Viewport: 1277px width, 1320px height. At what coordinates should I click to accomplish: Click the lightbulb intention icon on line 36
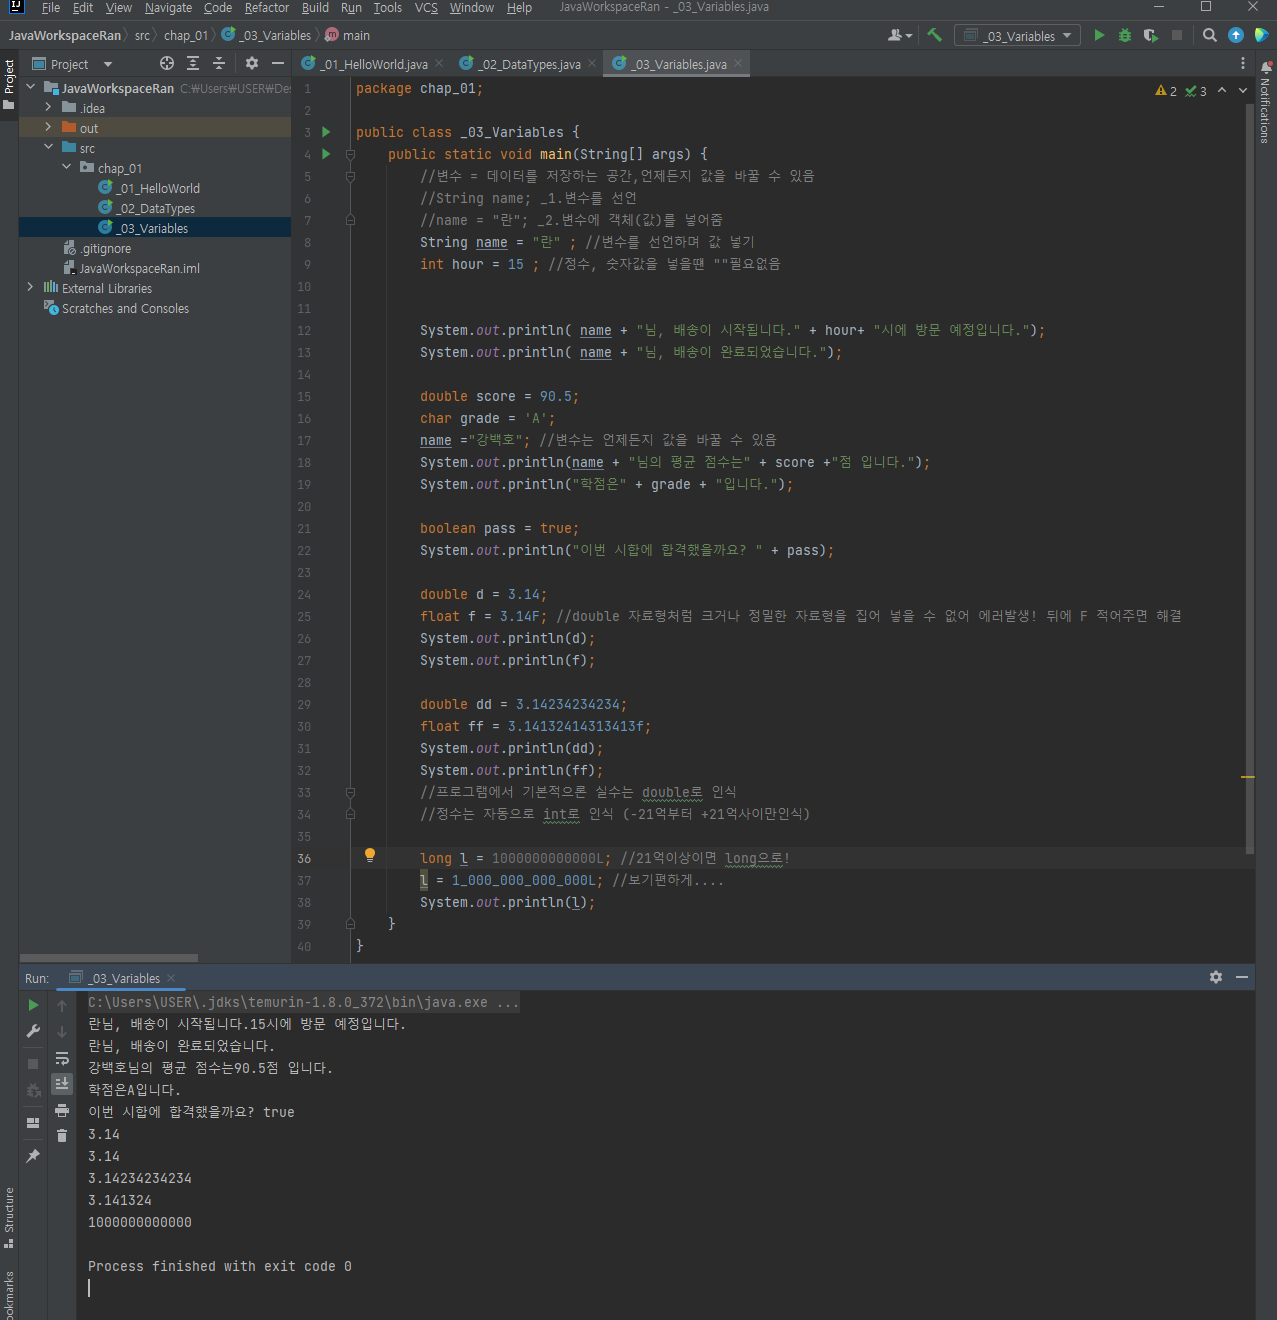coord(369,855)
